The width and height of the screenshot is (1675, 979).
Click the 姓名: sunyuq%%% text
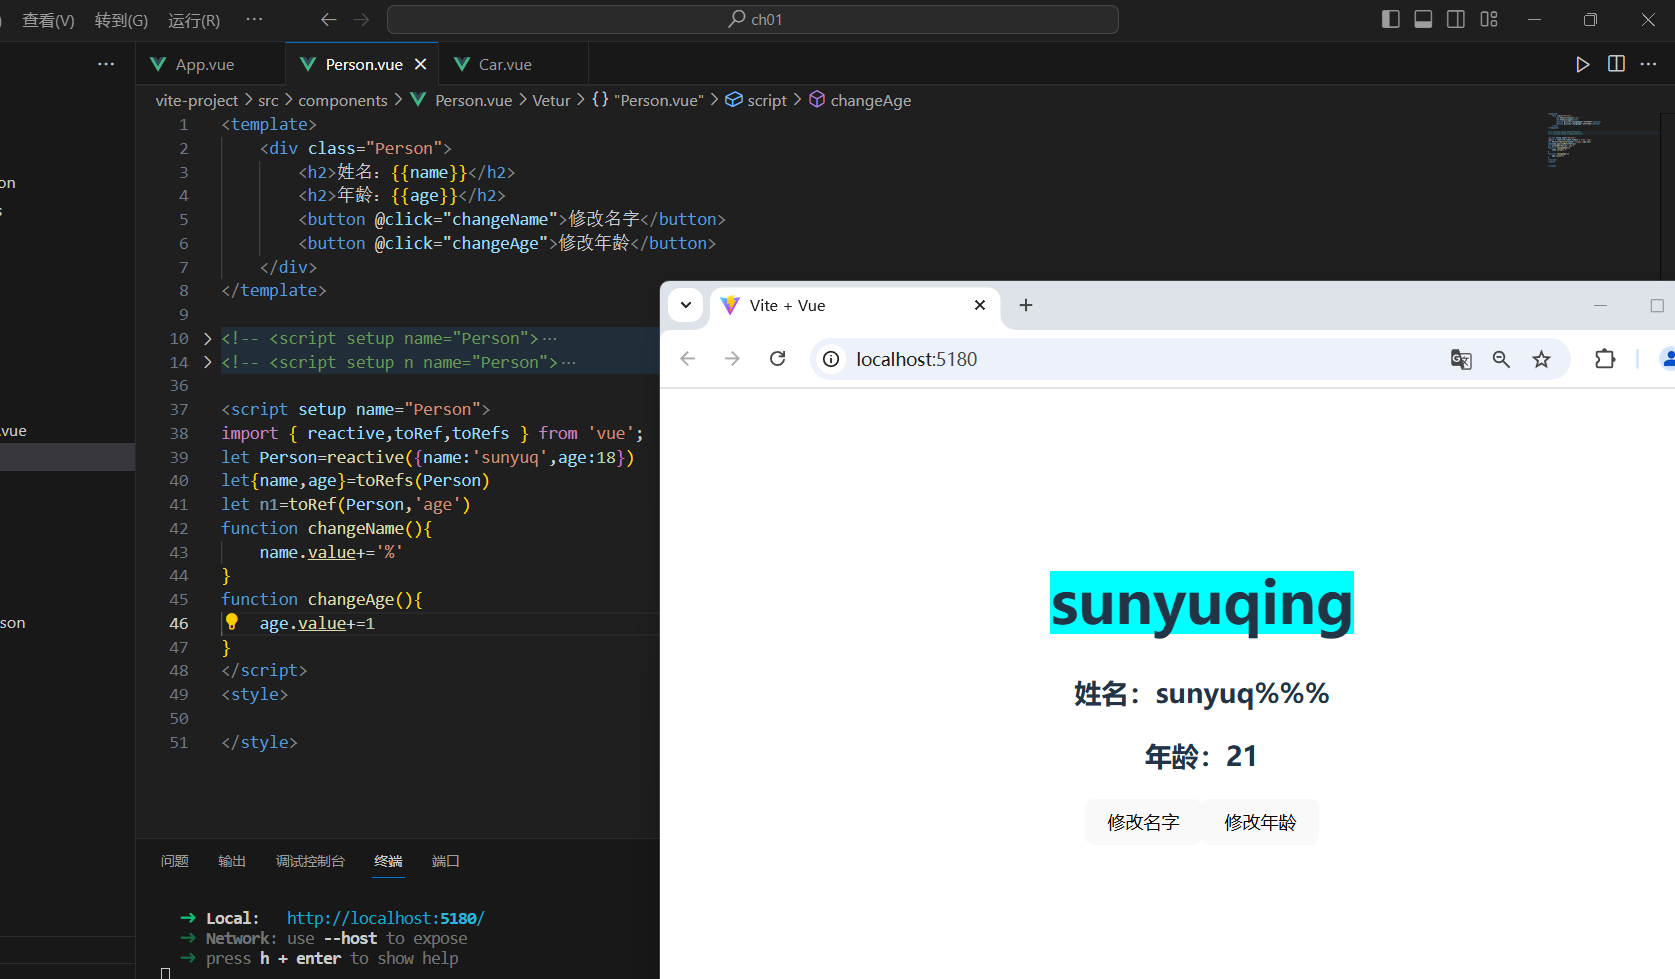click(1201, 693)
